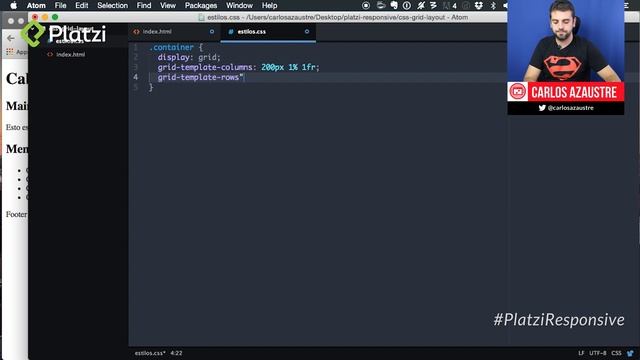Click back arrow in browser window behind
This screenshot has height=360, width=640.
click(x=11, y=38)
